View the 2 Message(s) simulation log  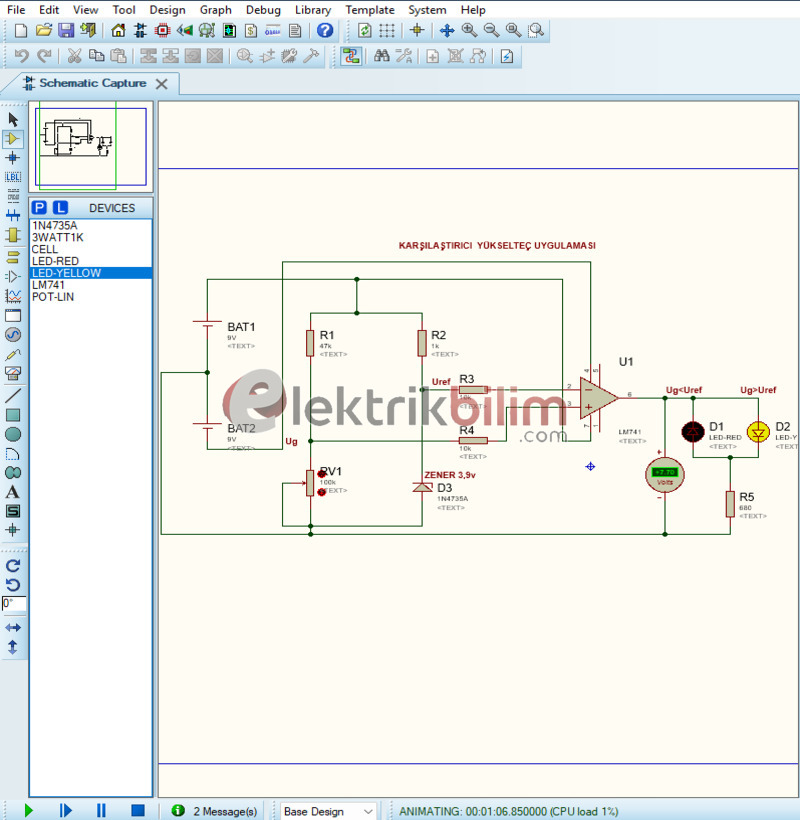point(213,810)
